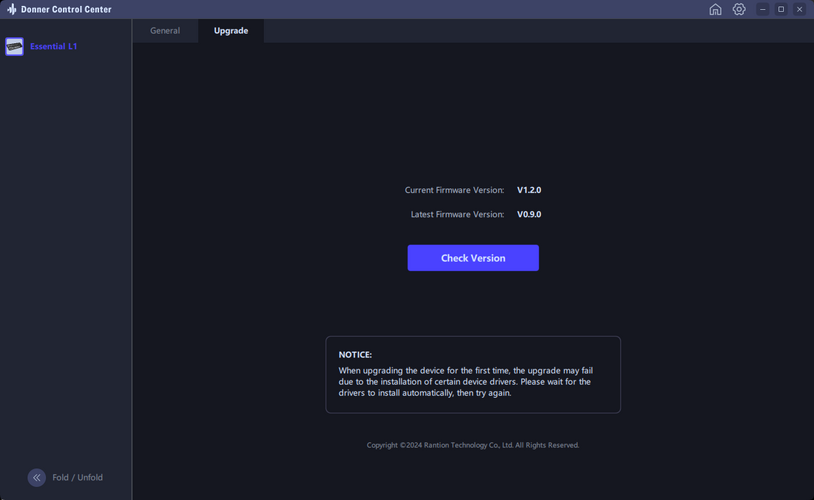Close the Donner Control Center window

(799, 9)
